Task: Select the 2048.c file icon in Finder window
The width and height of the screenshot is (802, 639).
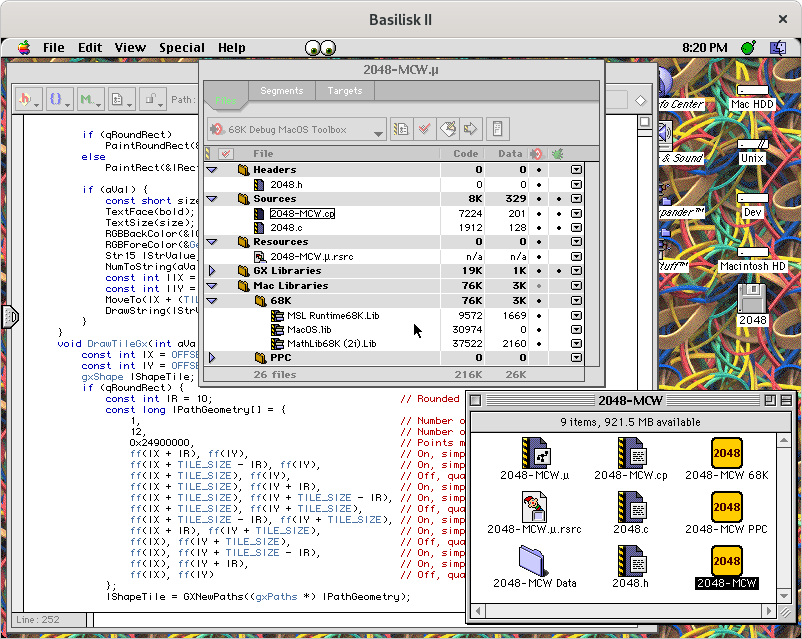Action: 631,506
